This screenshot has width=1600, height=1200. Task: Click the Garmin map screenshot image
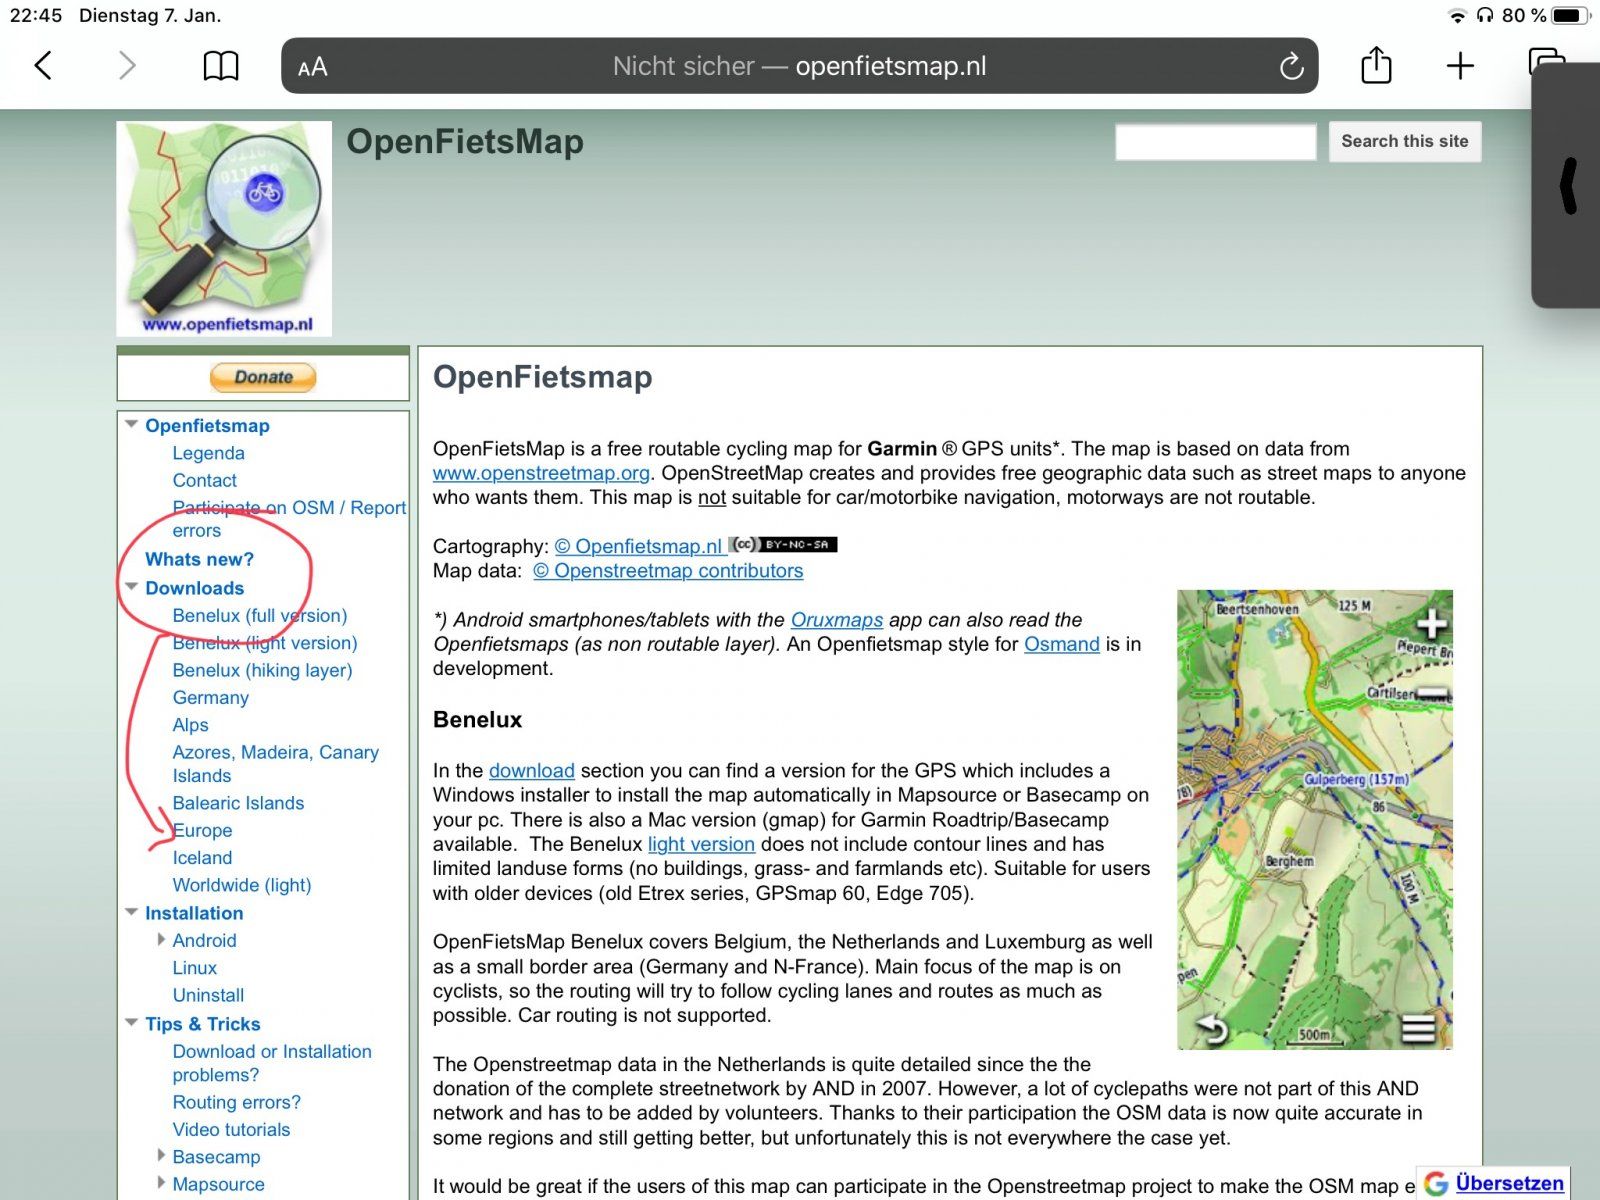click(1315, 820)
